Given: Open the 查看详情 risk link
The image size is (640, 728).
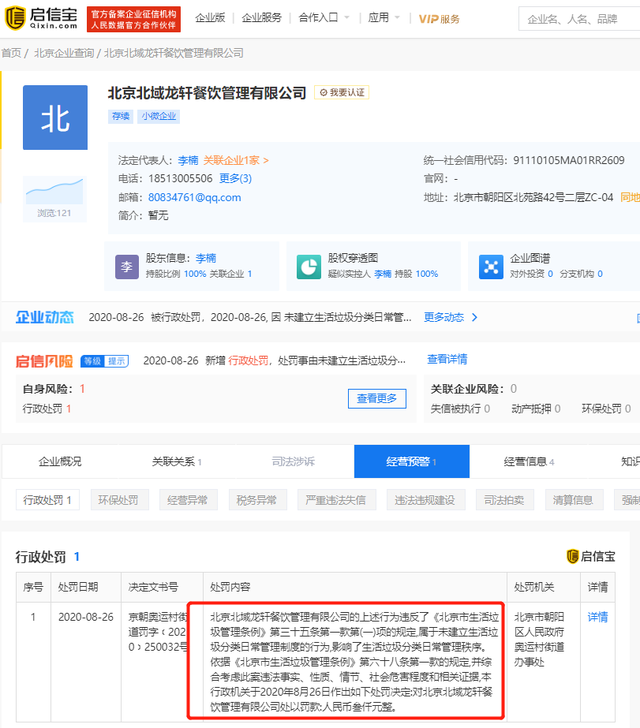Looking at the screenshot, I should [447, 359].
